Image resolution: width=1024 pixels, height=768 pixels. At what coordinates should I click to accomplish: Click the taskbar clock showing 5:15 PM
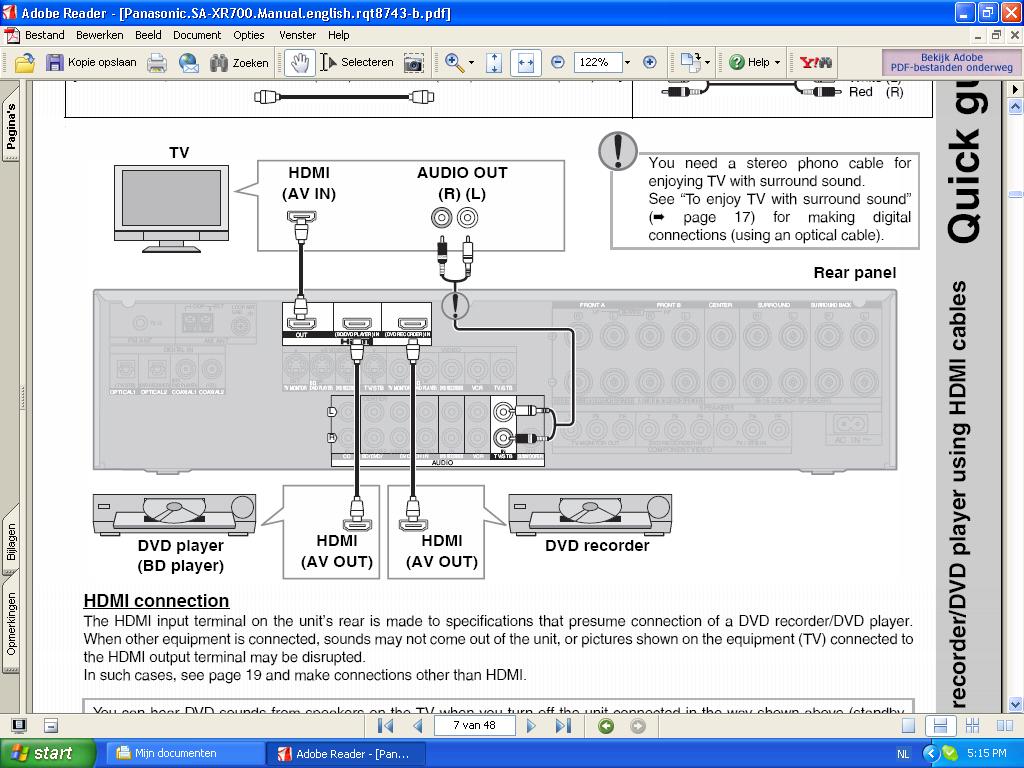click(987, 754)
